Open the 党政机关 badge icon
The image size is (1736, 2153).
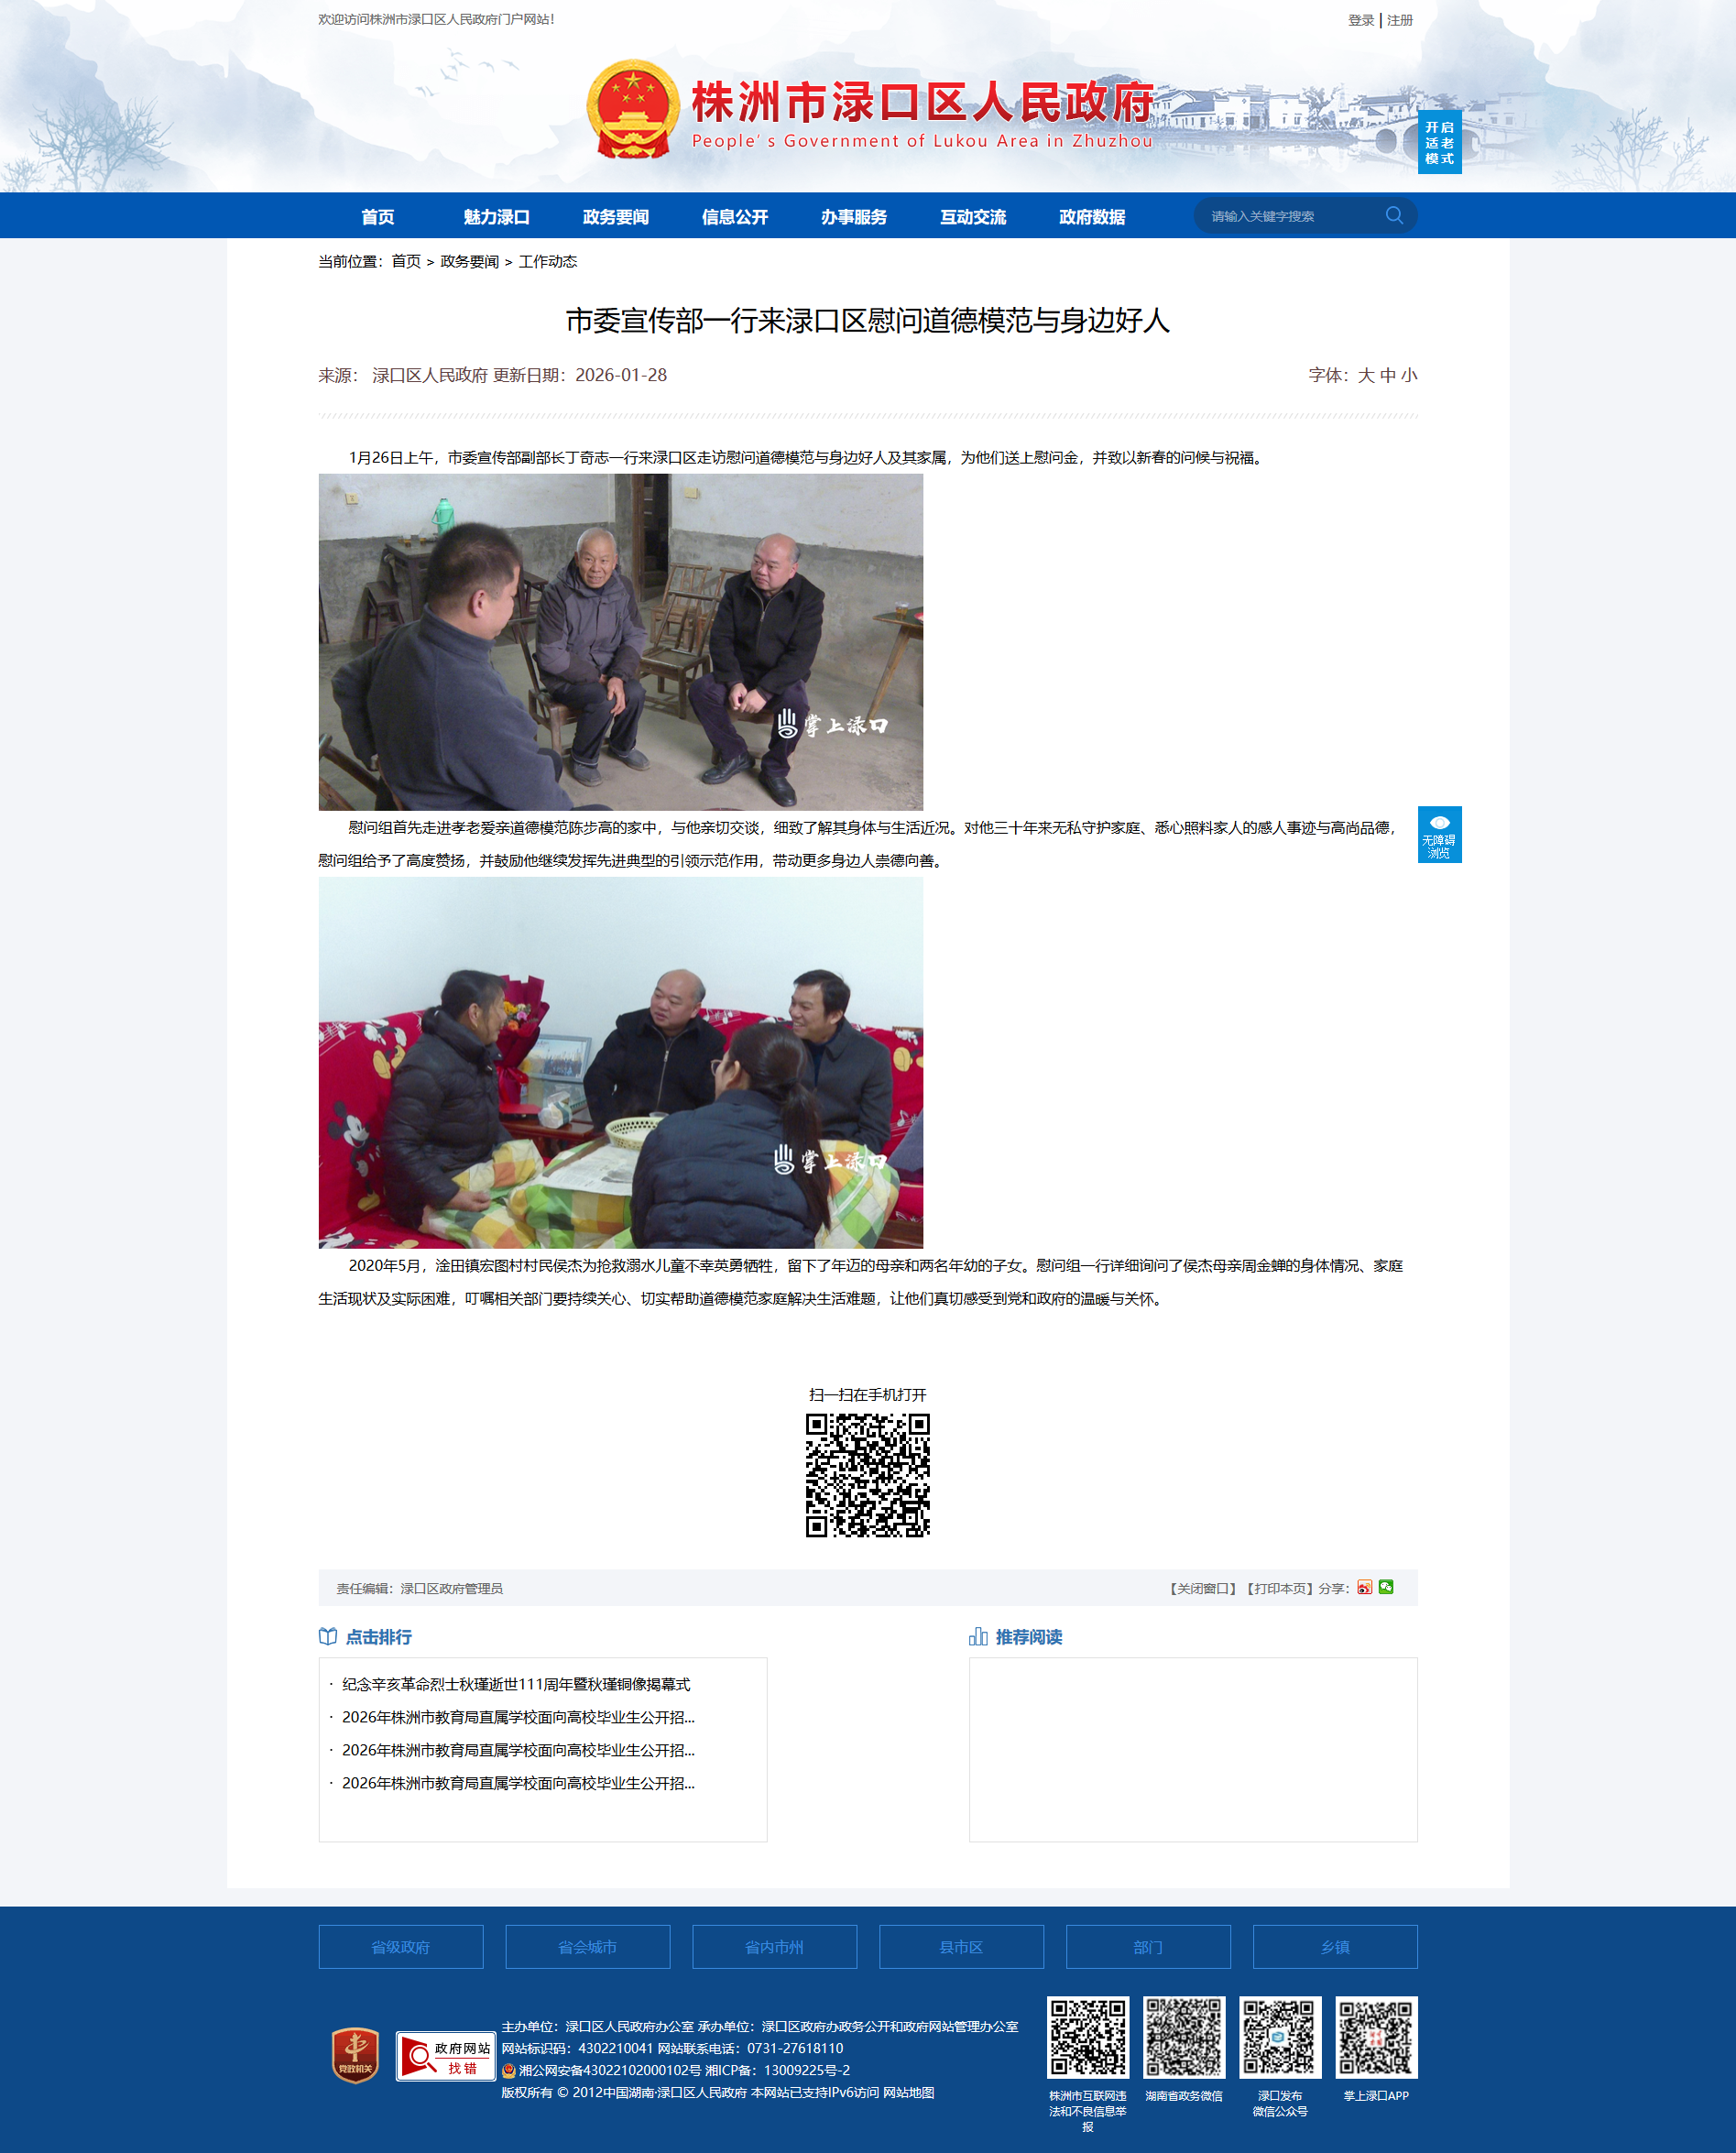pyautogui.click(x=355, y=2055)
